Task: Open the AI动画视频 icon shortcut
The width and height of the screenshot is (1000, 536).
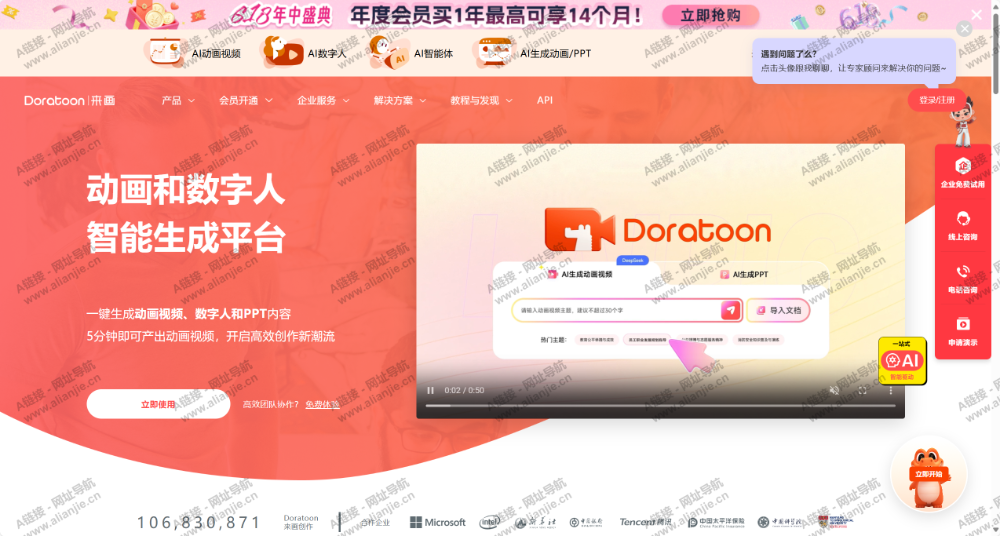Action: pyautogui.click(x=195, y=53)
